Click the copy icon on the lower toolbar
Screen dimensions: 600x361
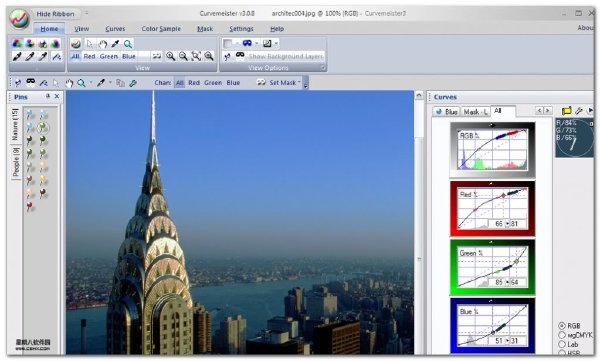(120, 83)
